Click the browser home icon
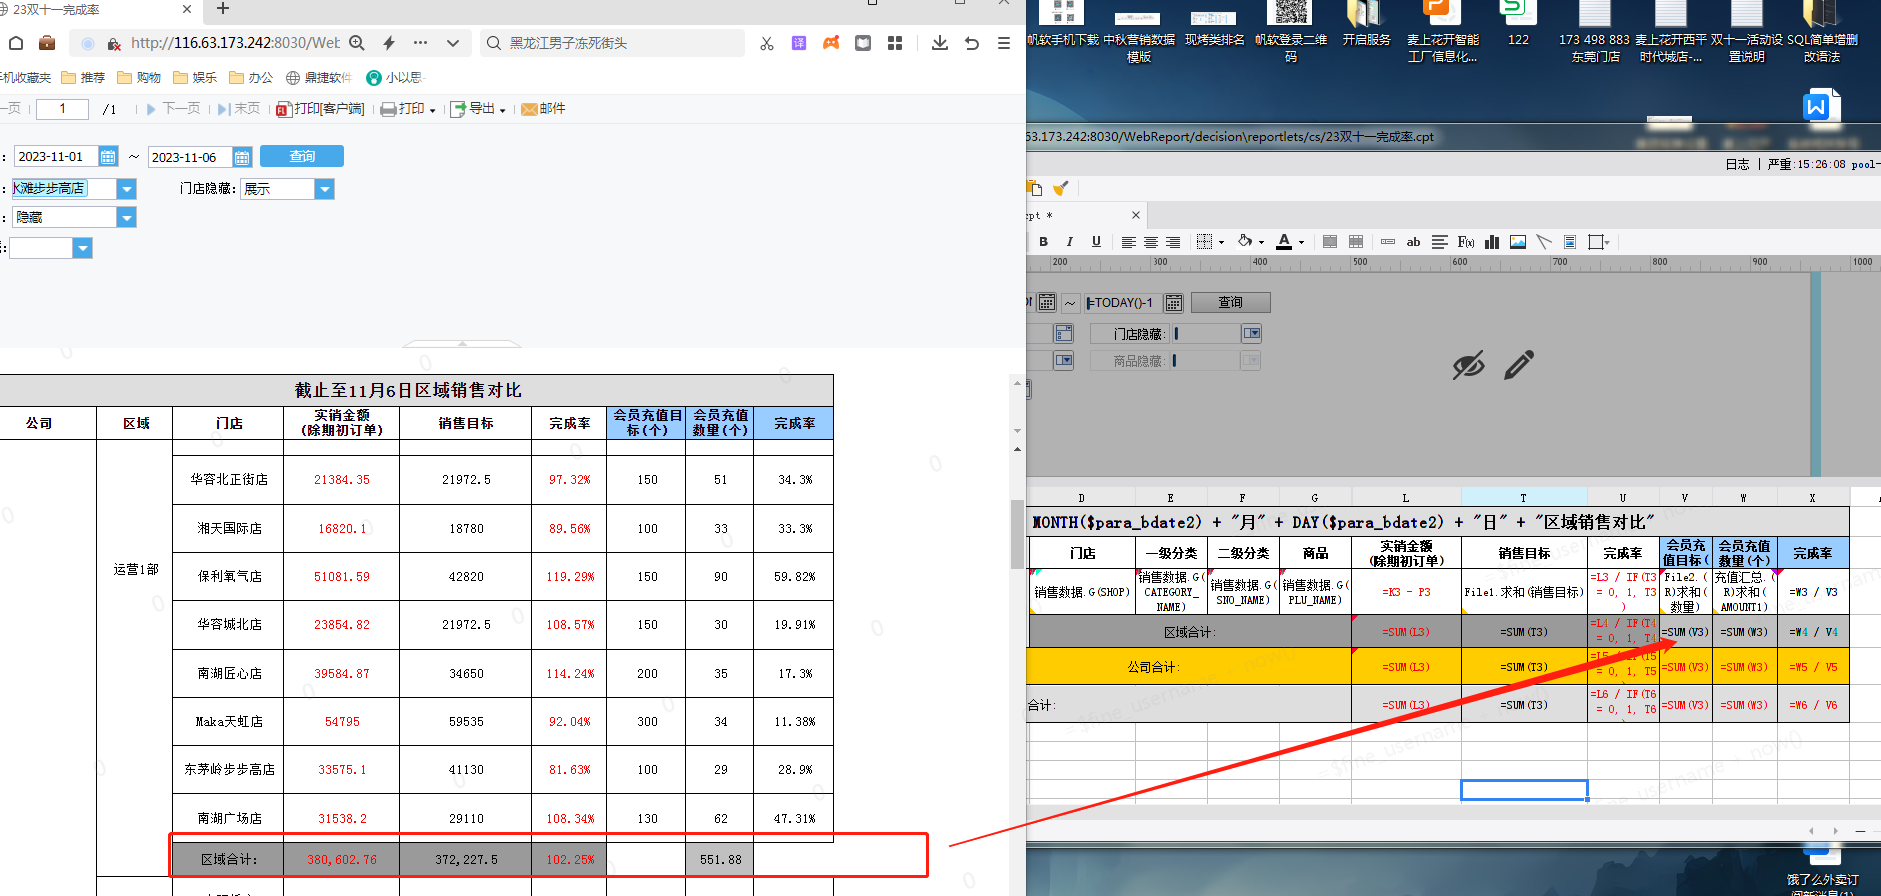The width and height of the screenshot is (1881, 896). click(16, 43)
